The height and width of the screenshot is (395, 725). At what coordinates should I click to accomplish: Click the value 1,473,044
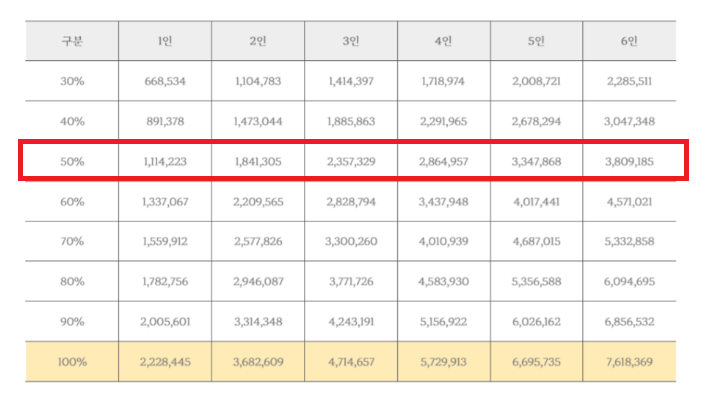click(x=258, y=122)
